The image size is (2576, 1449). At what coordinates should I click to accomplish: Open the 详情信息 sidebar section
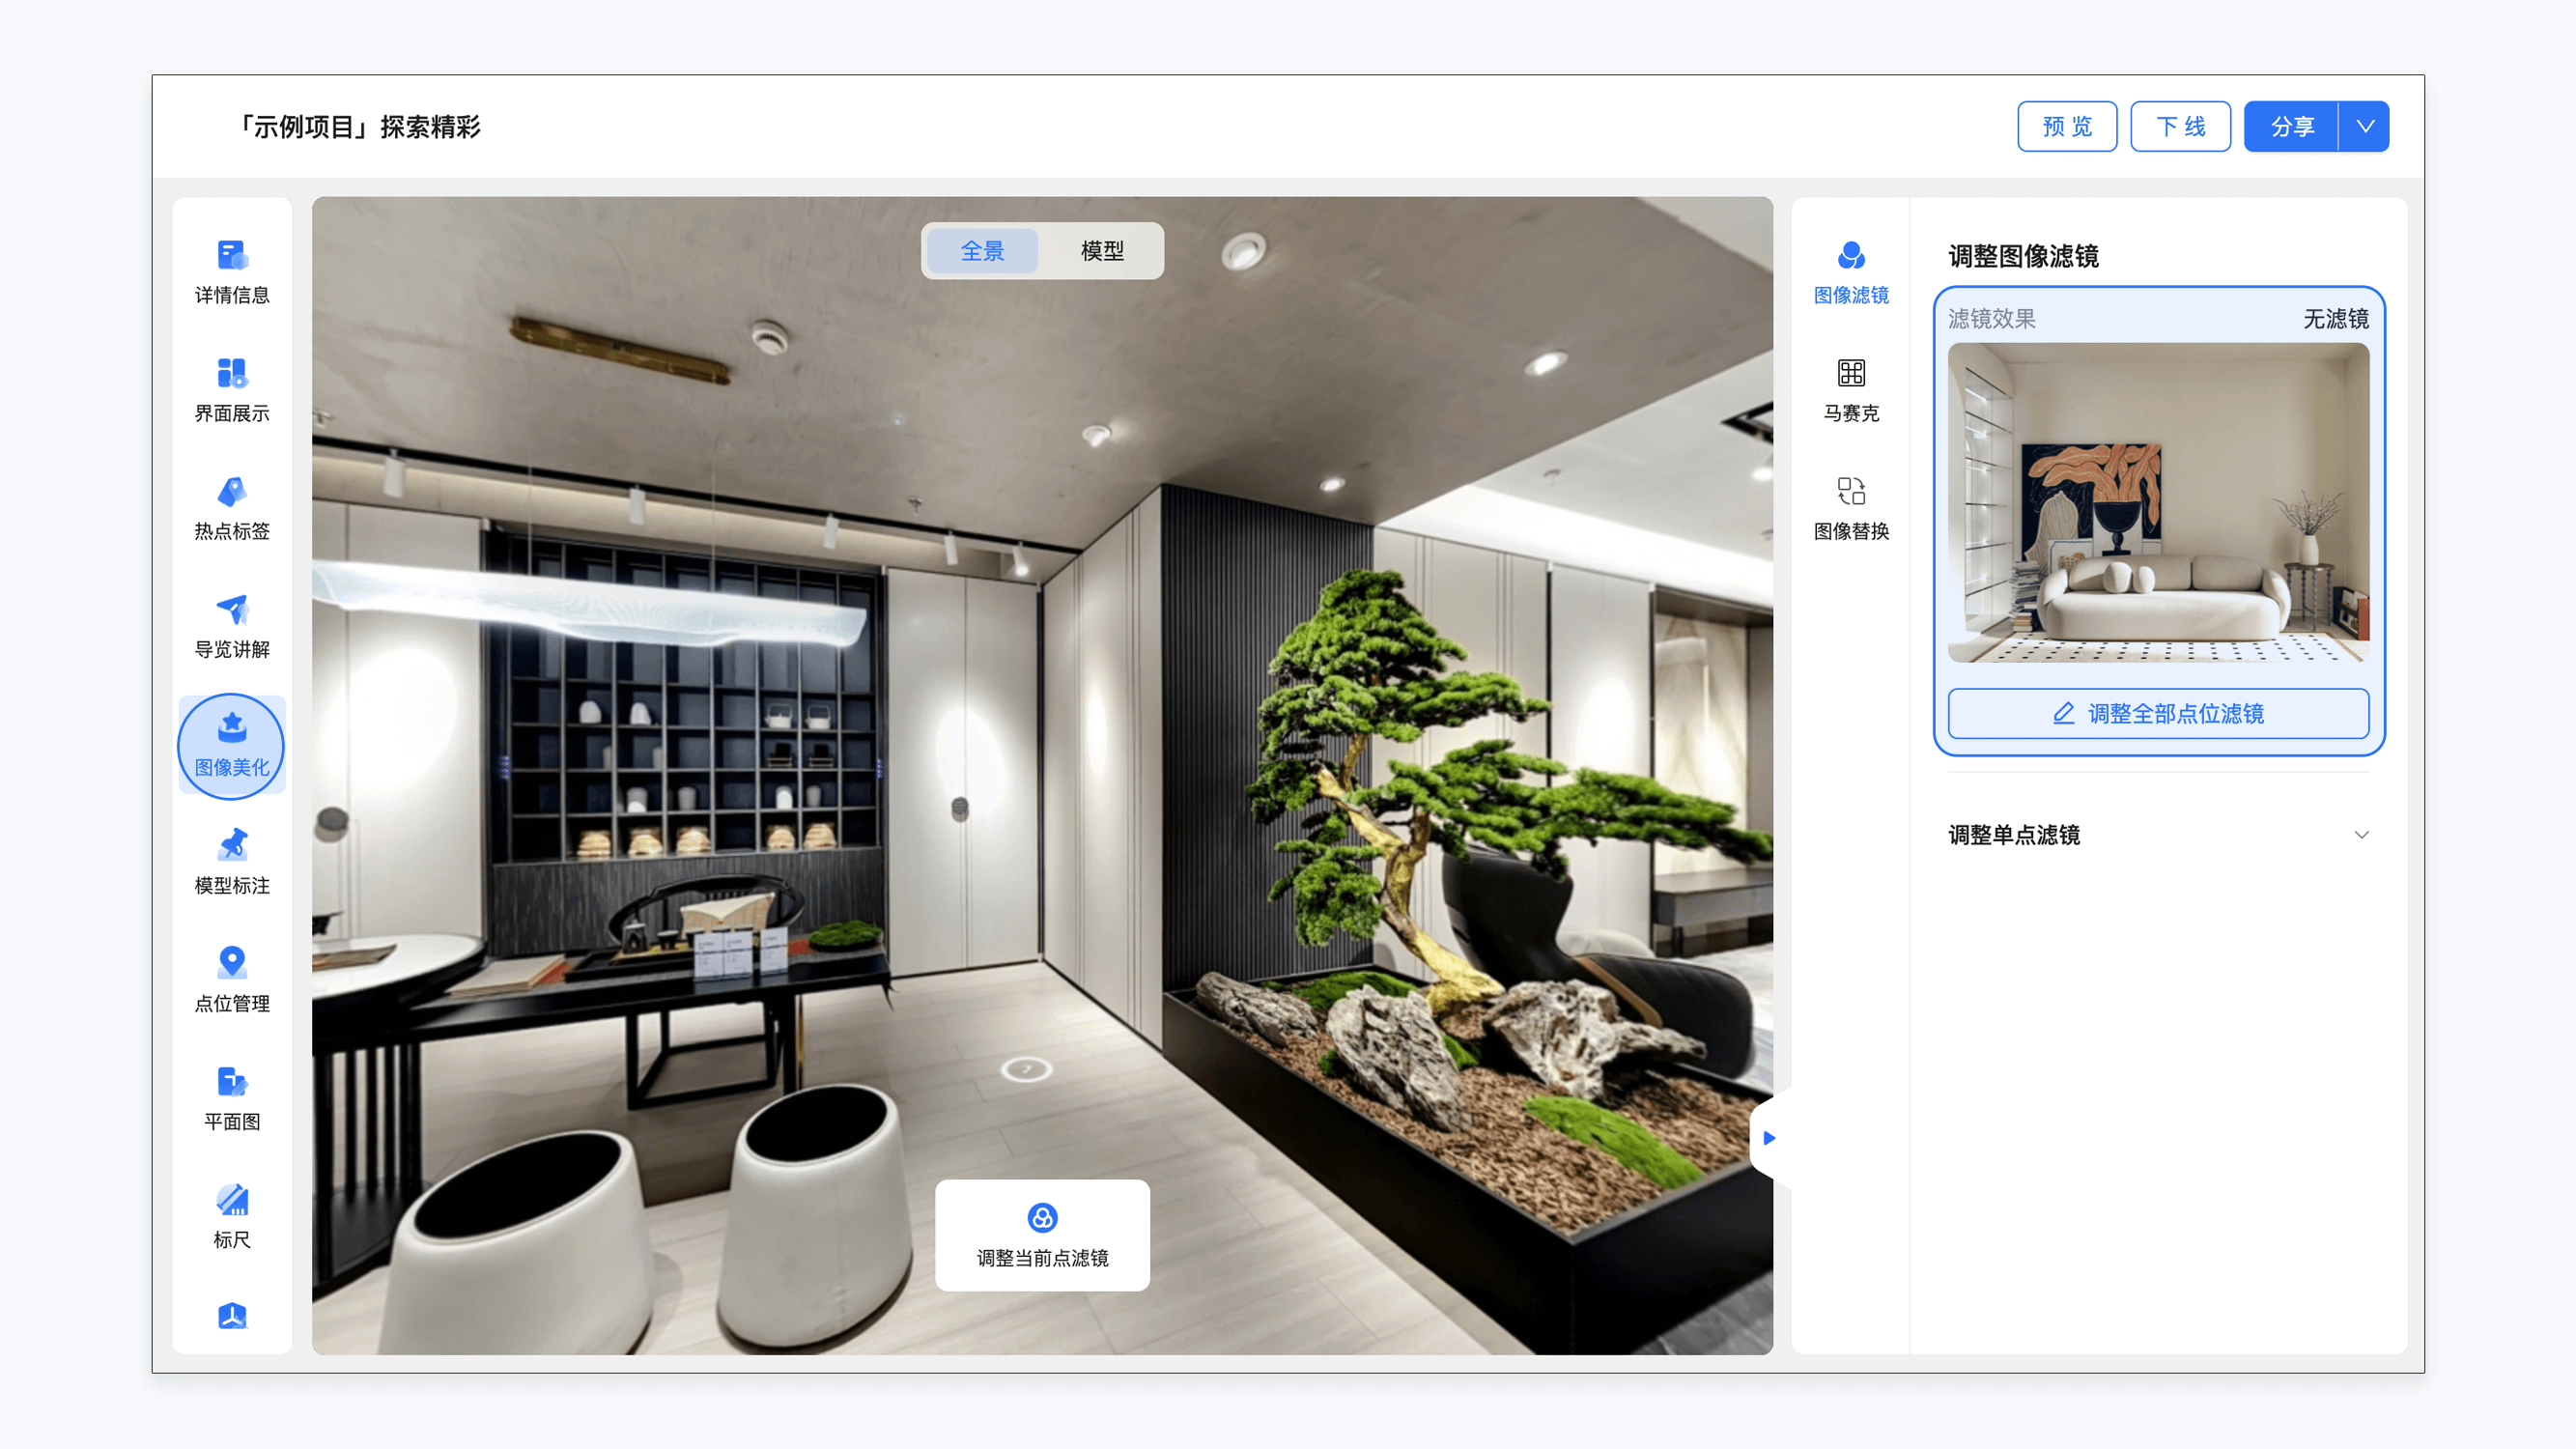pos(232,272)
